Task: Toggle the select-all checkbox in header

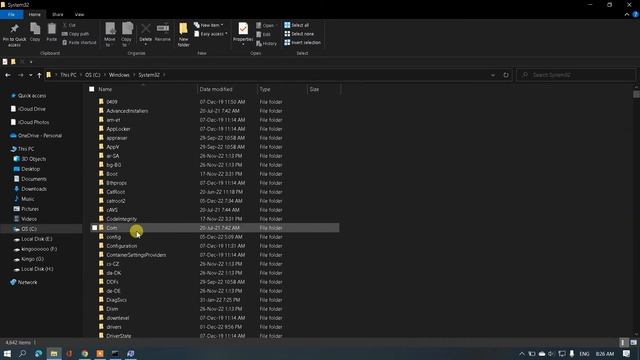Action: point(92,89)
